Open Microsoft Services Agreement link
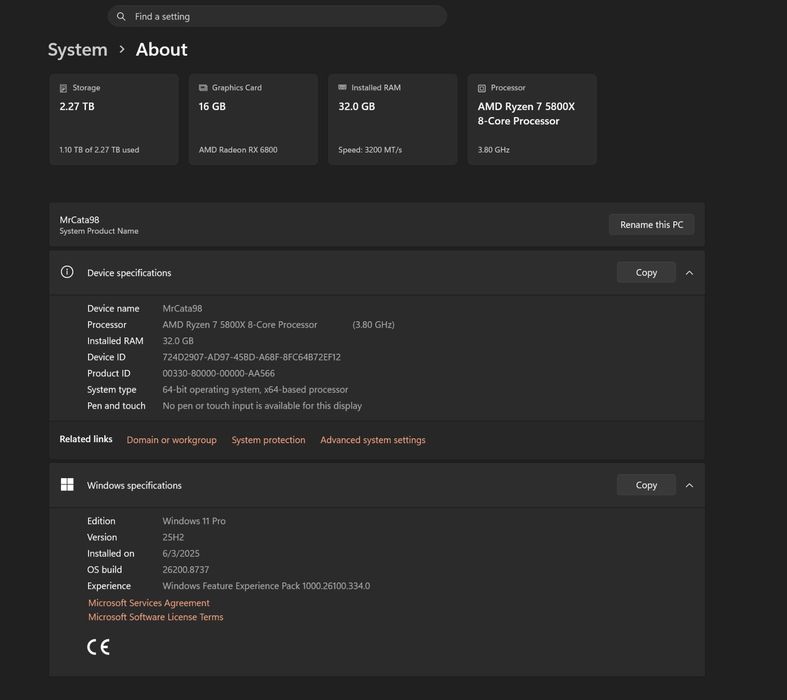 [149, 603]
